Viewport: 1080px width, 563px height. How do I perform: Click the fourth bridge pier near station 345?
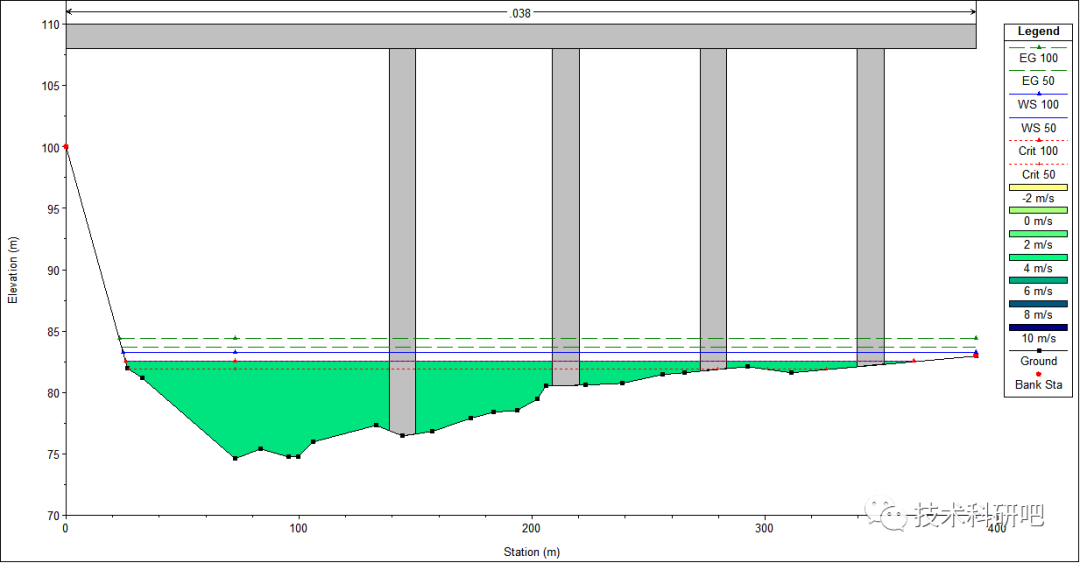pos(871,207)
